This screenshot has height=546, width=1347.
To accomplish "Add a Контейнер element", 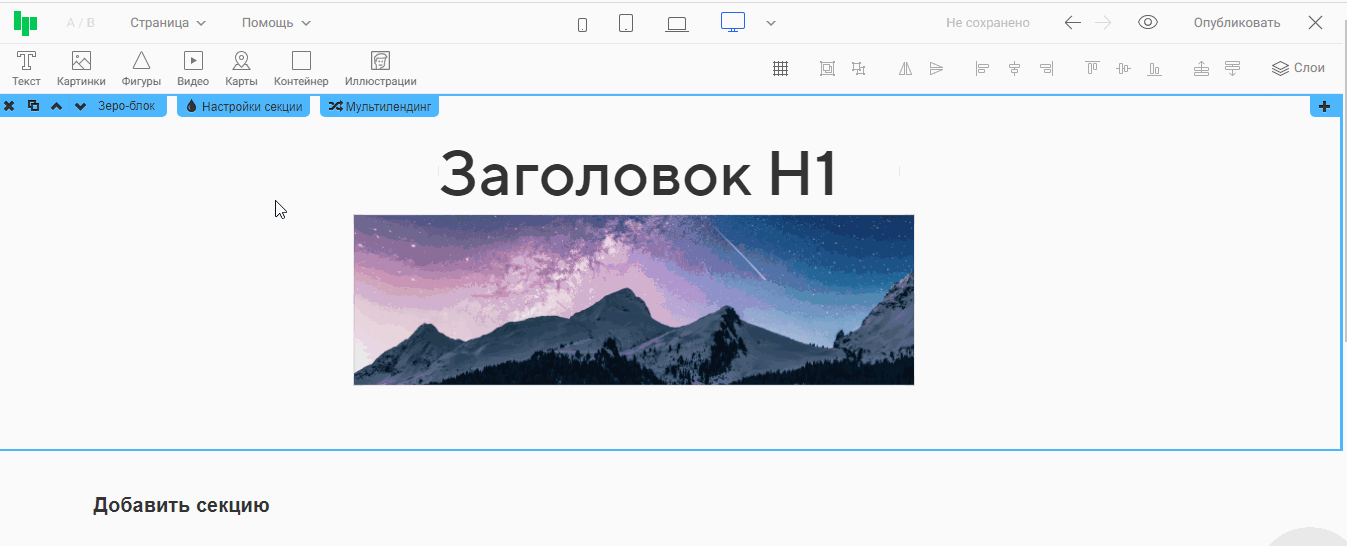I will [301, 68].
